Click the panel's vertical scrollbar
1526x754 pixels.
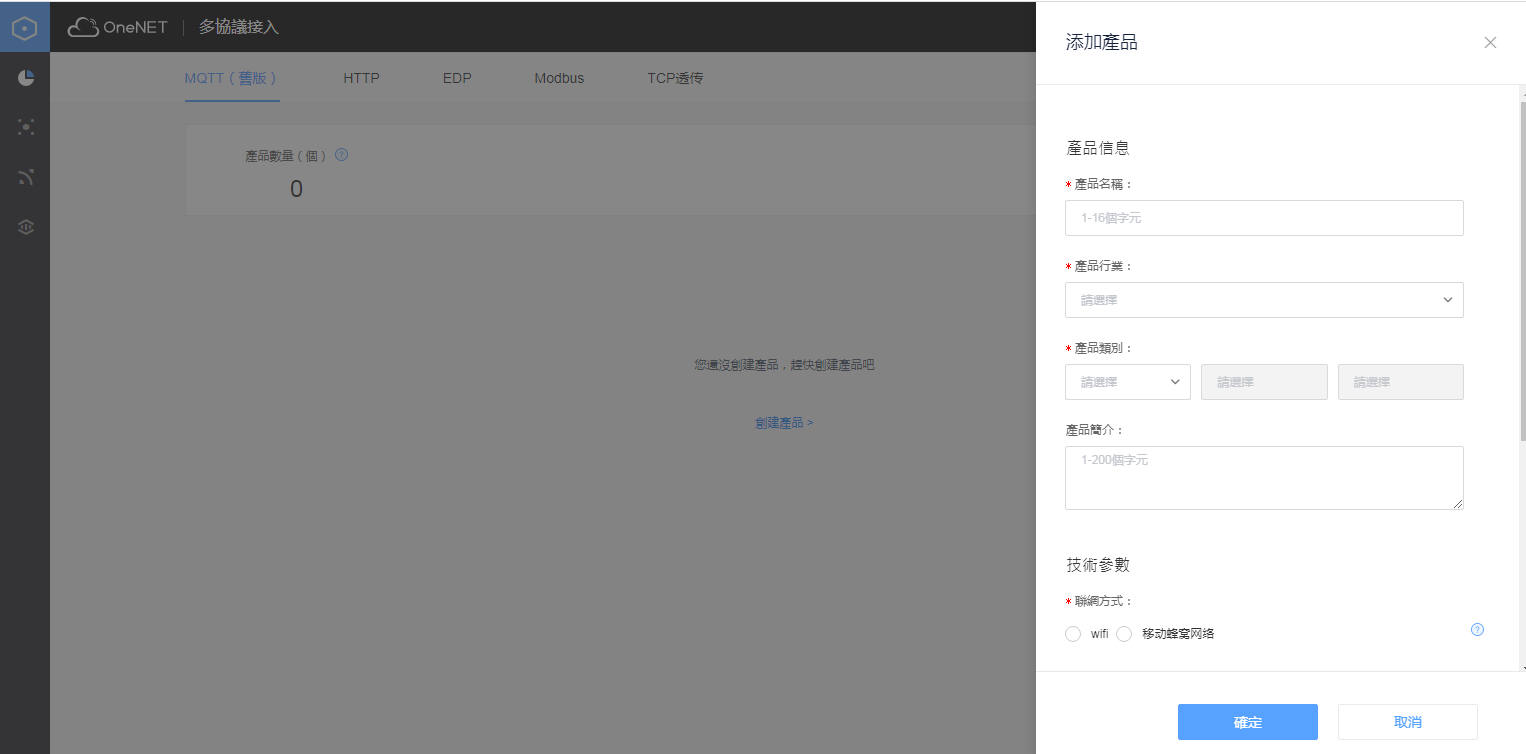click(1523, 270)
